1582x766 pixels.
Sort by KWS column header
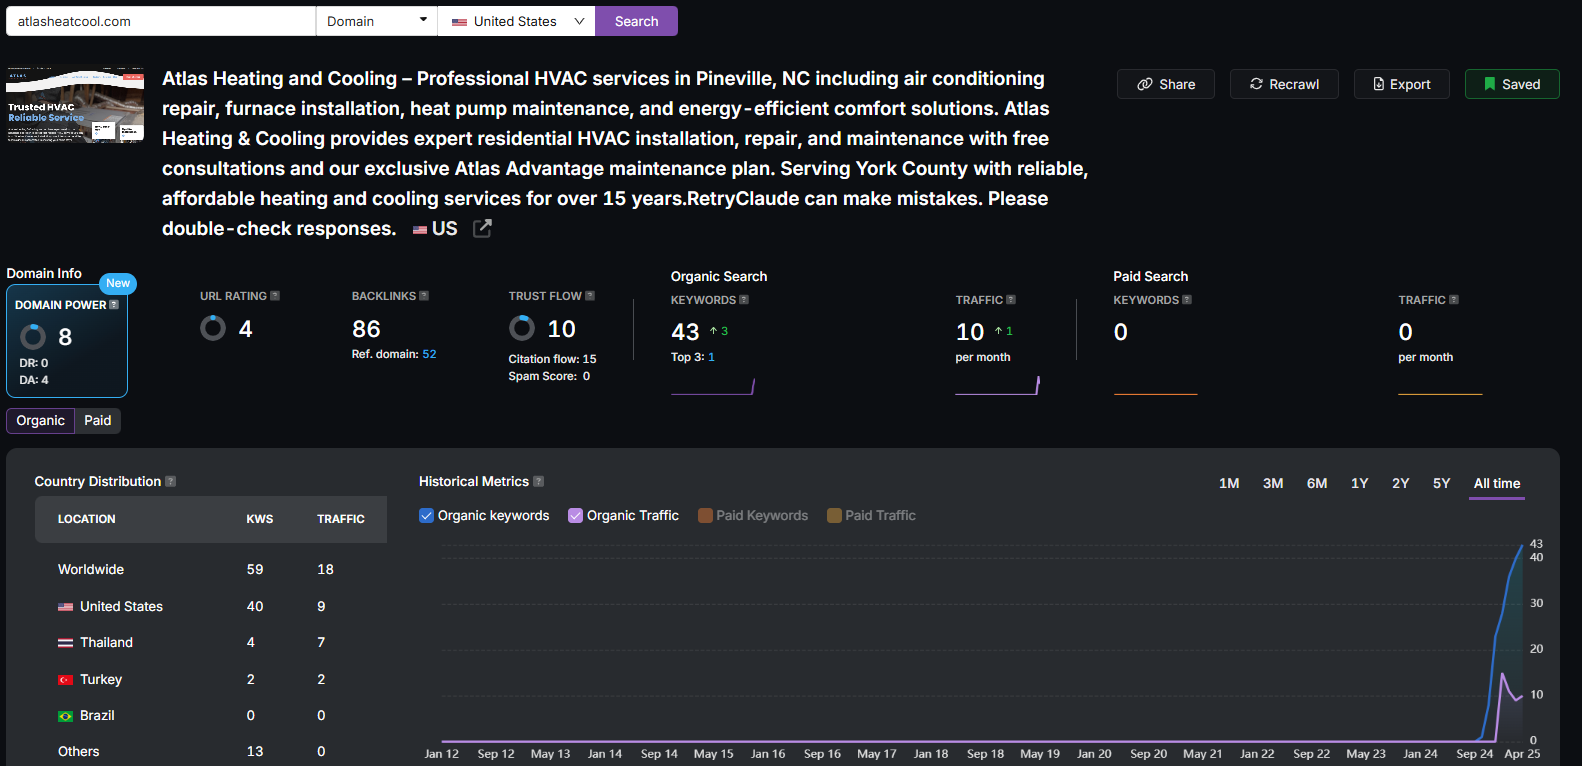tap(260, 519)
